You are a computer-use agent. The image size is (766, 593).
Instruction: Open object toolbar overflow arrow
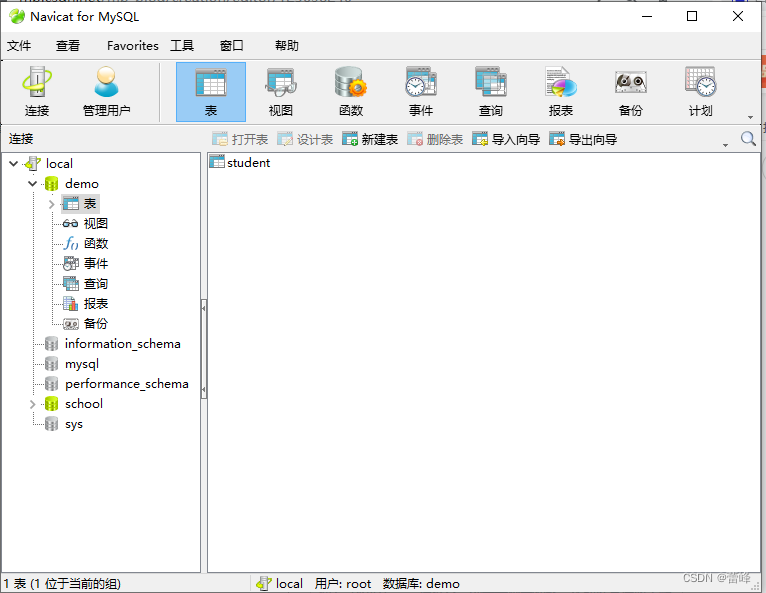click(x=725, y=145)
